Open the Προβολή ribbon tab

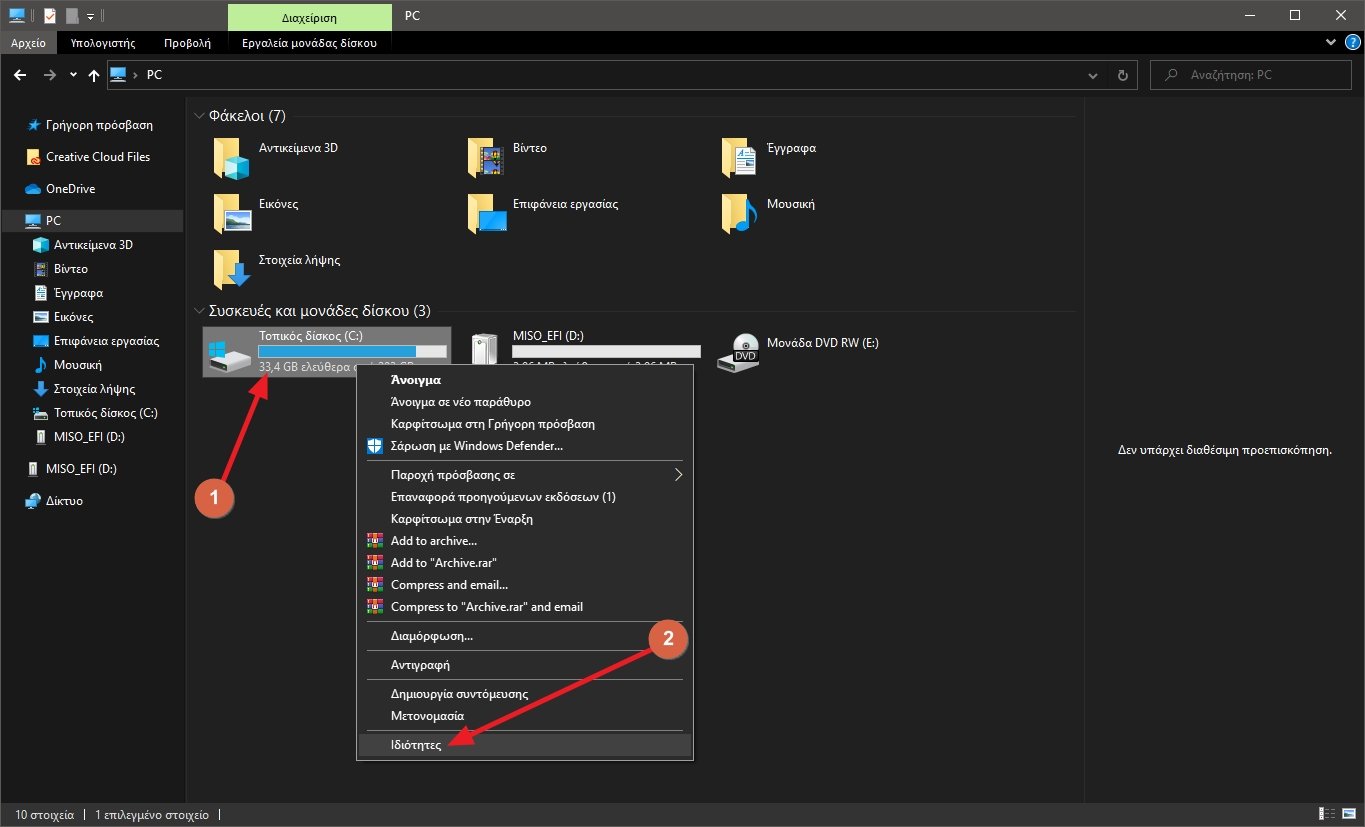pos(187,43)
